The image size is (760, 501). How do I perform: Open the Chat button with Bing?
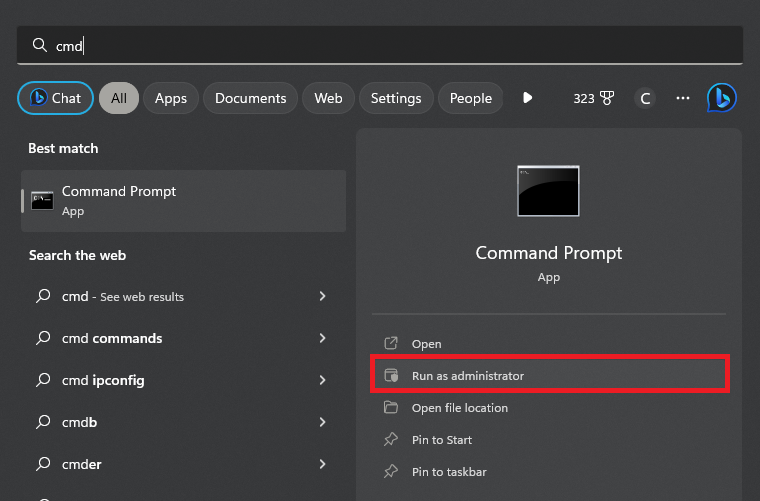56,98
